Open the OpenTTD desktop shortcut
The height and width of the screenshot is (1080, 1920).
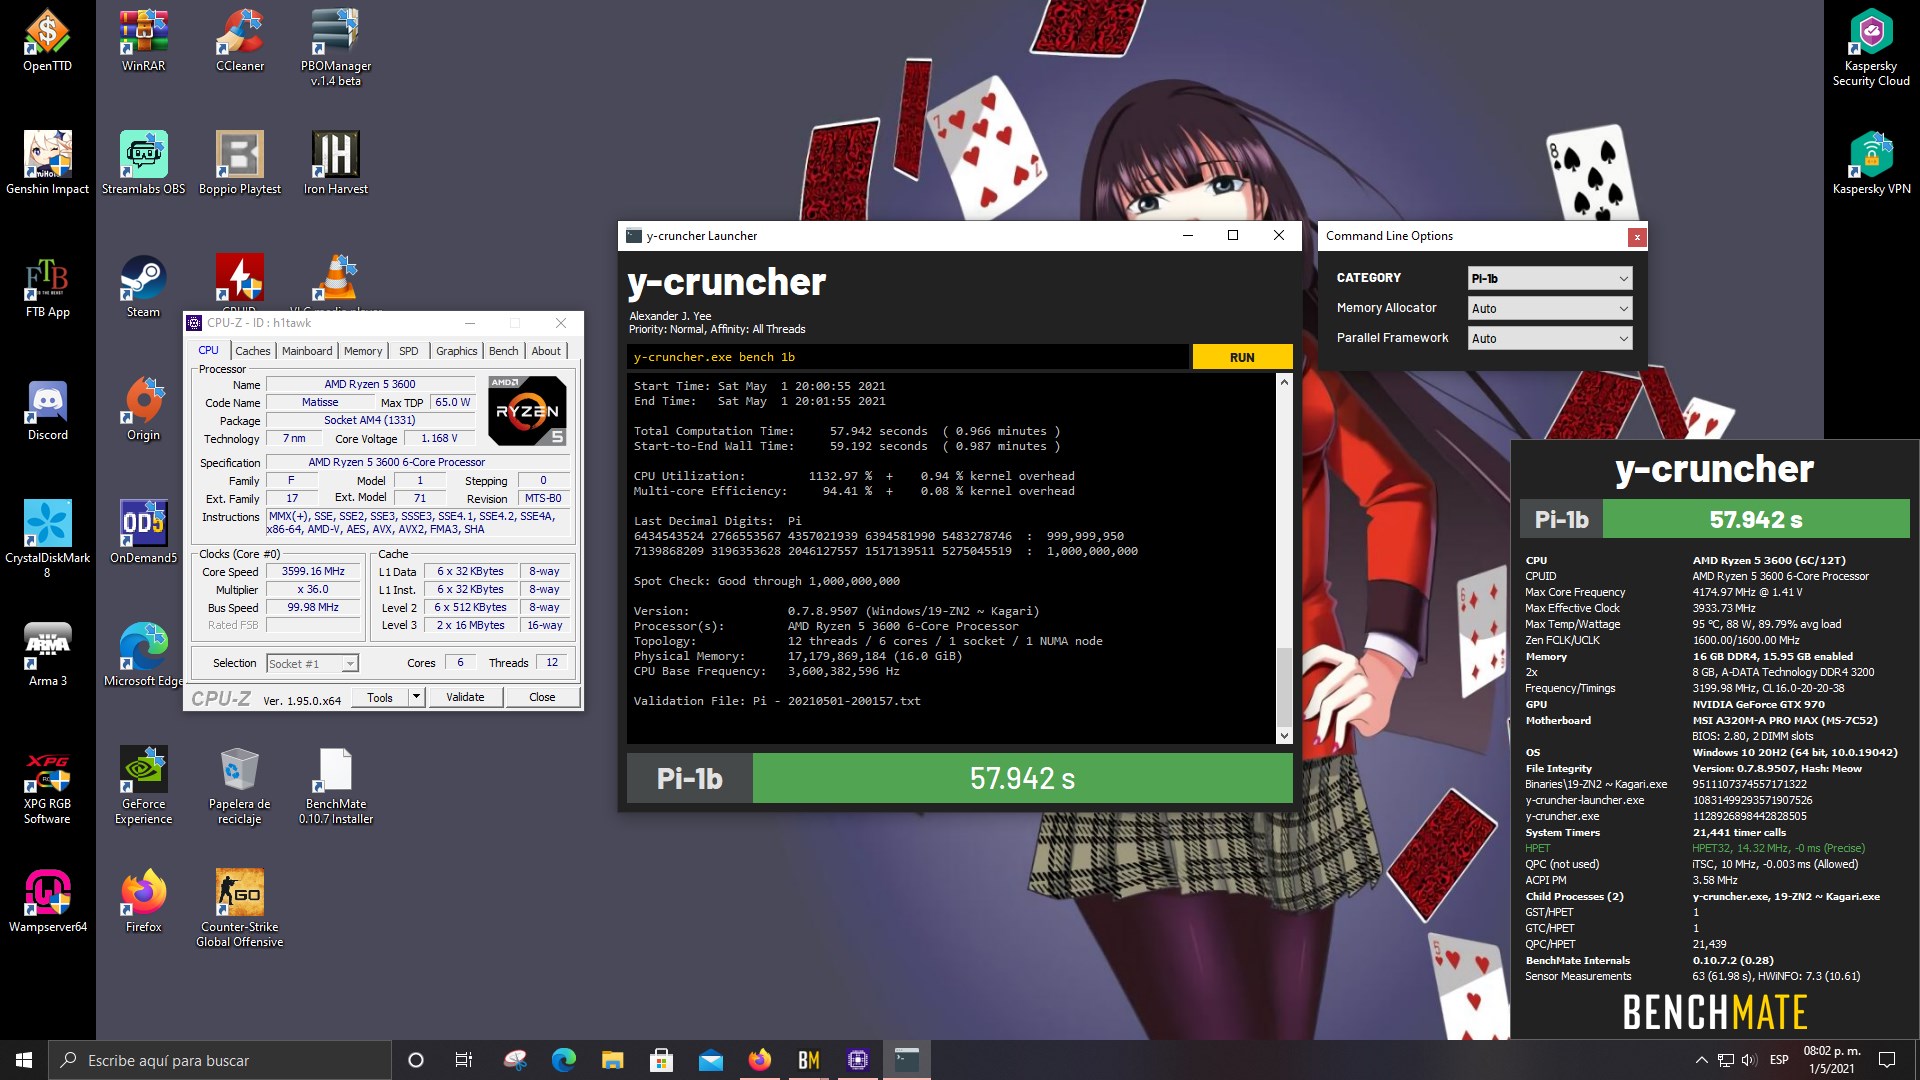pos(47,41)
